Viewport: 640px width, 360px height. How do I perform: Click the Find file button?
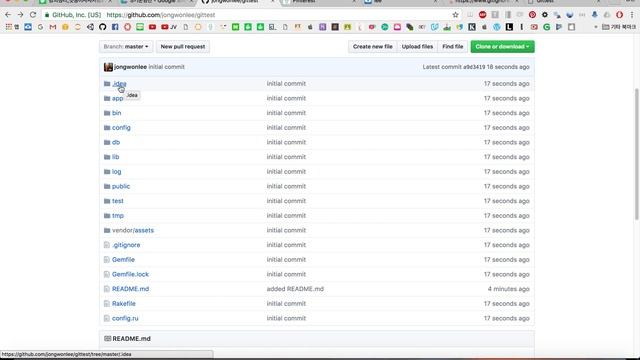[453, 47]
